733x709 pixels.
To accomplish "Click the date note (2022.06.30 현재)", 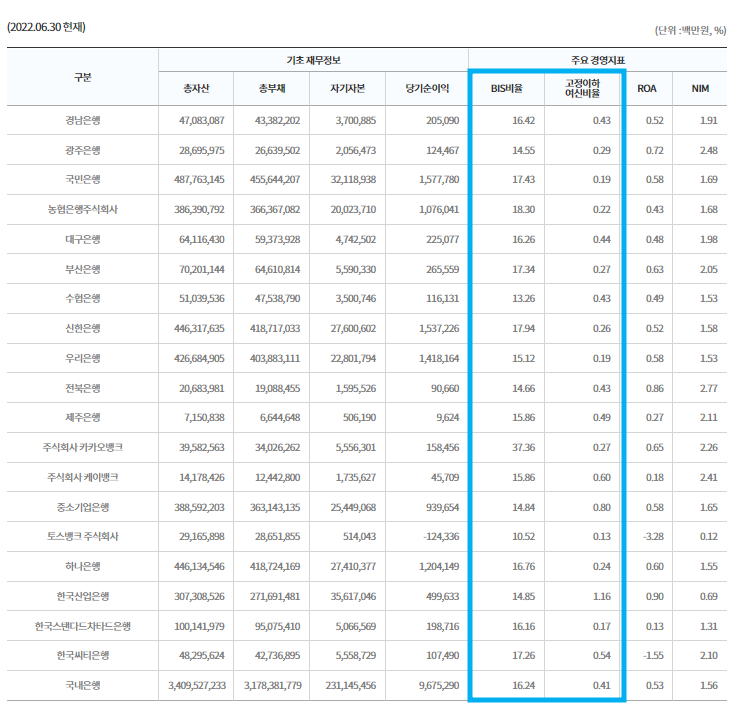I will pyautogui.click(x=46, y=27).
